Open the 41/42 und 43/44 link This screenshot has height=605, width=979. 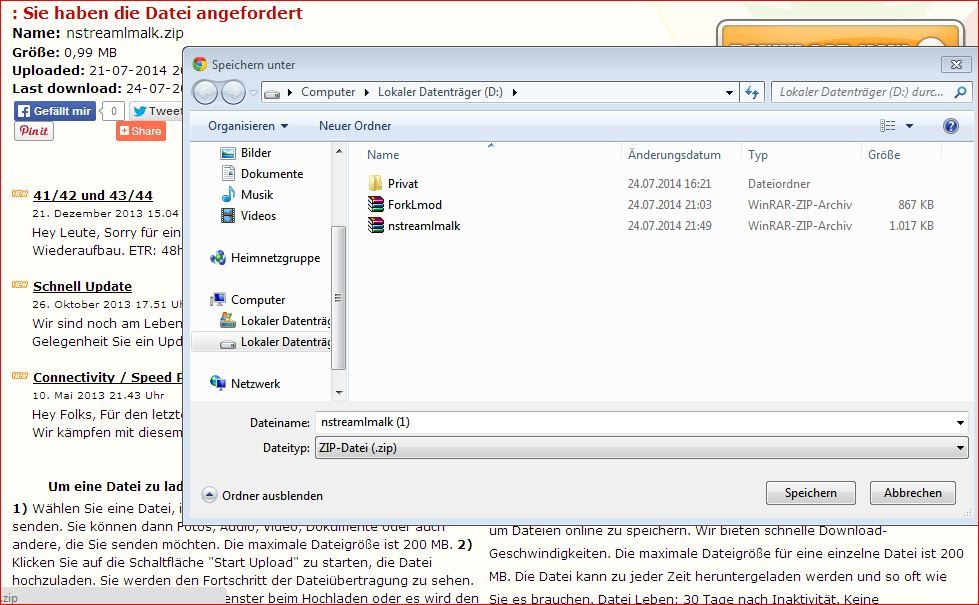tap(93, 195)
